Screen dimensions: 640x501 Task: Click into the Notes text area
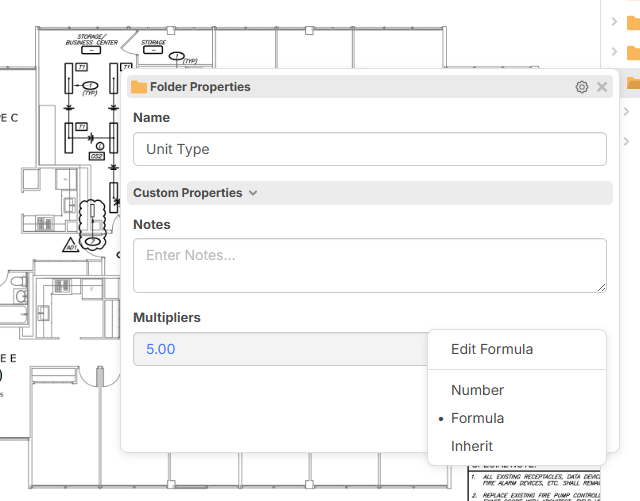coord(369,265)
